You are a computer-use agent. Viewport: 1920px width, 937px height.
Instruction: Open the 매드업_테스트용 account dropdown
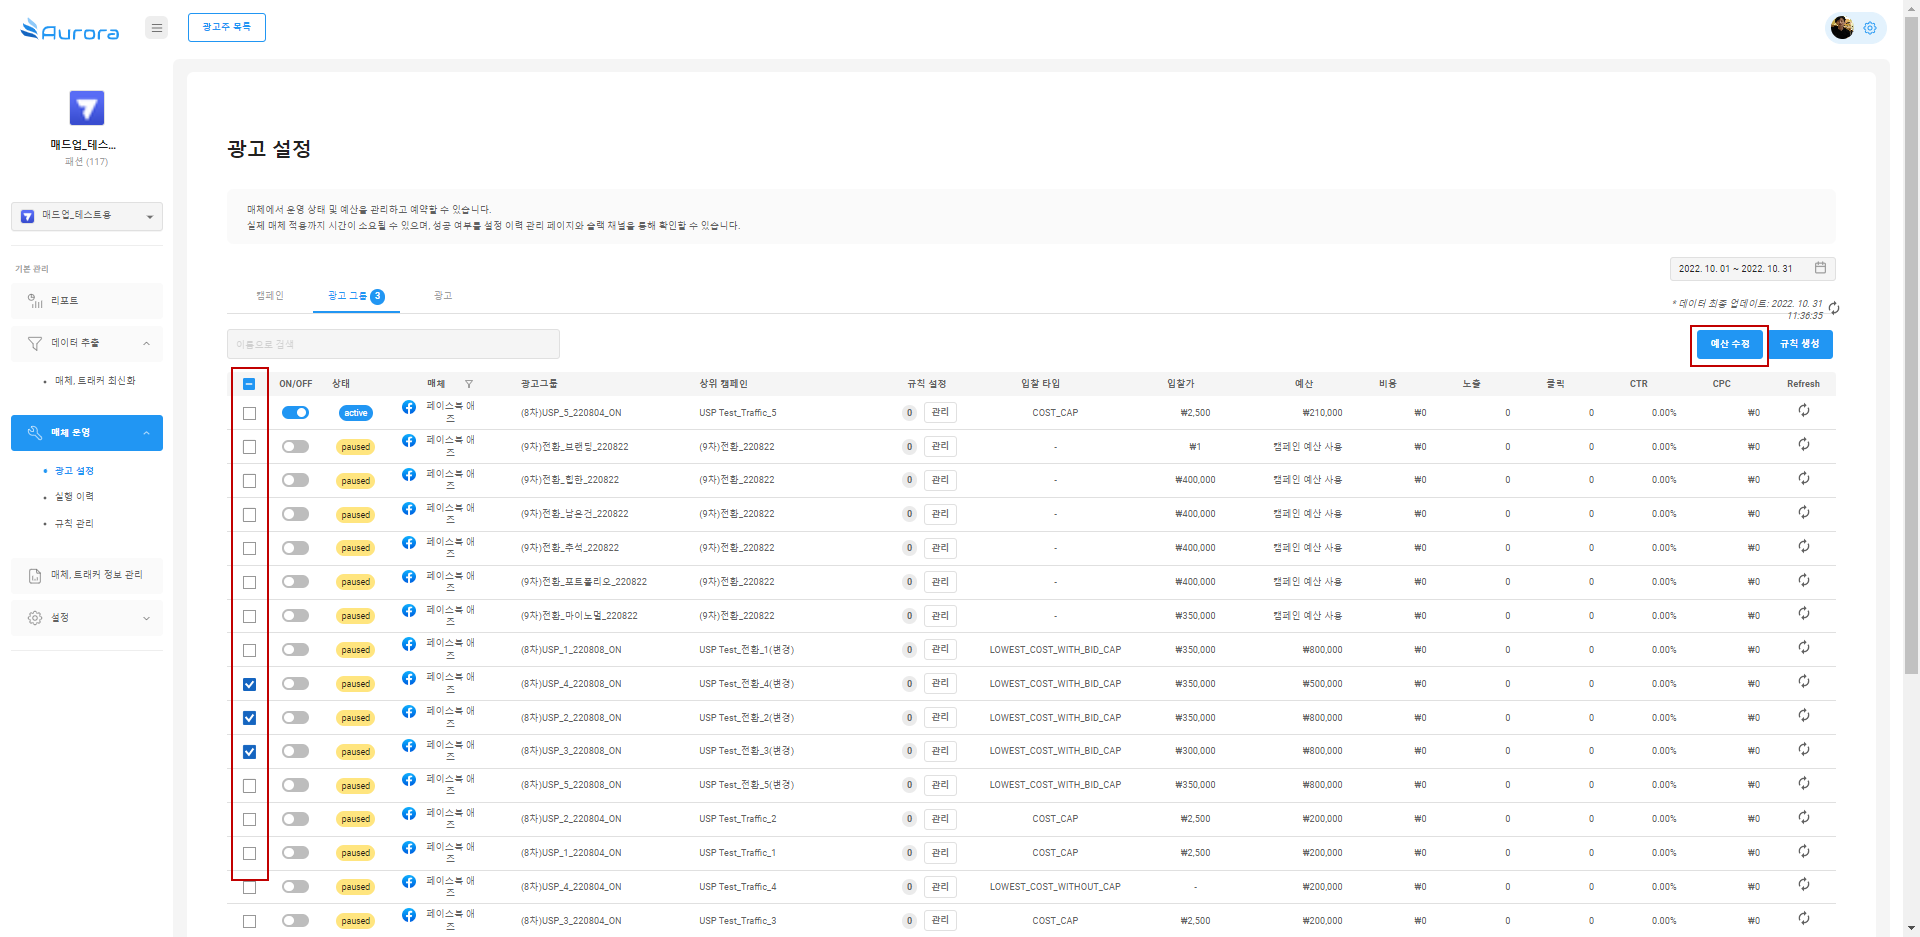(87, 216)
